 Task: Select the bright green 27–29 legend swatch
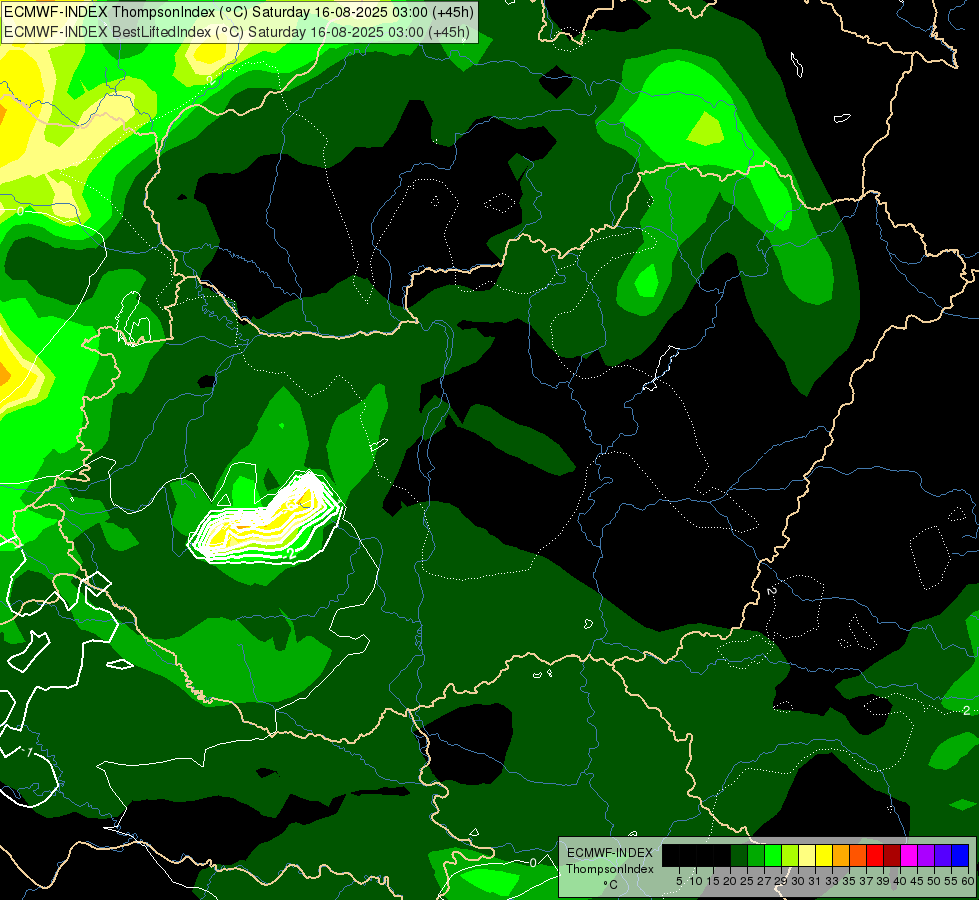pos(773,855)
